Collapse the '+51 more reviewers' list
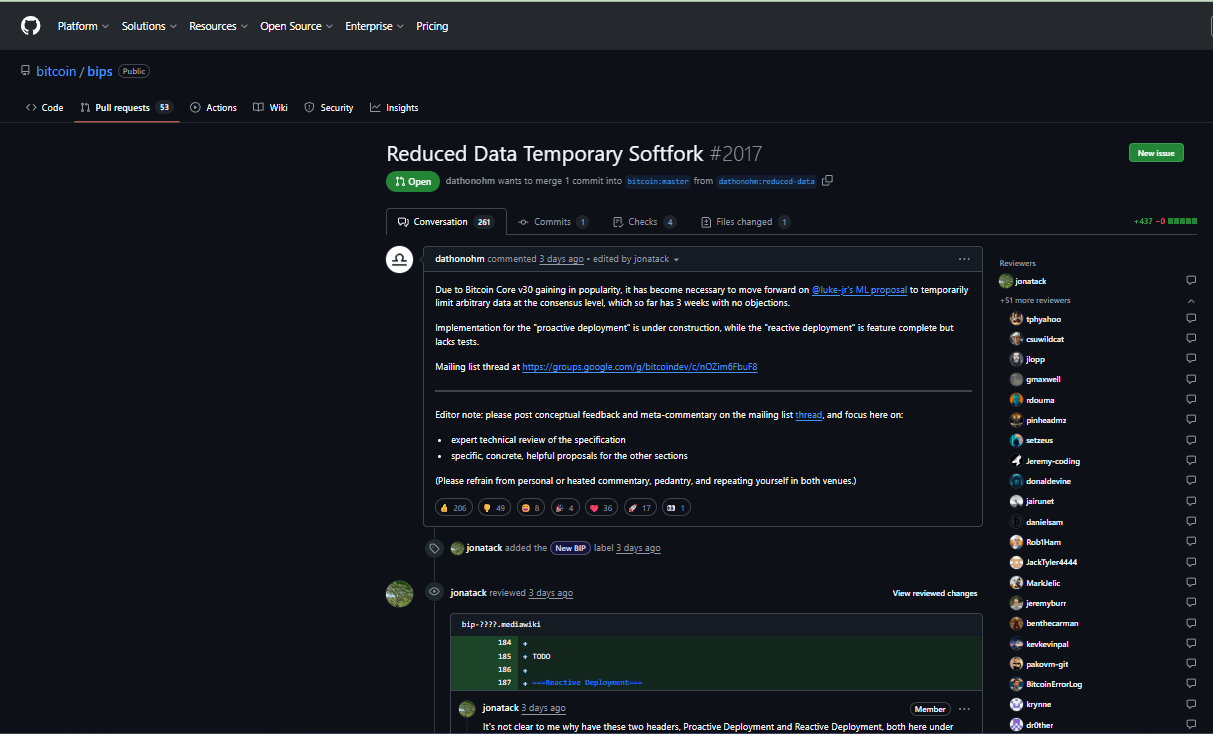This screenshot has height=734, width=1213. point(1190,300)
